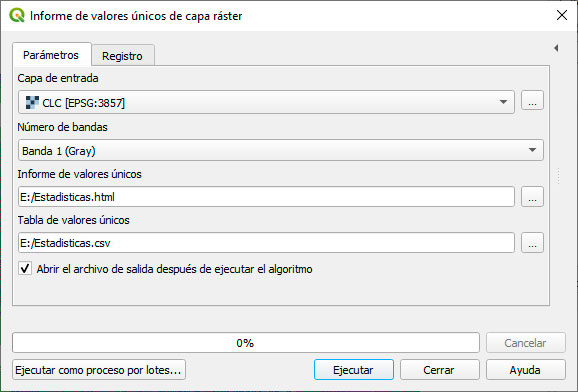Close the dialog with the X icon
Image resolution: width=578 pixels, height=392 pixels.
point(562,15)
